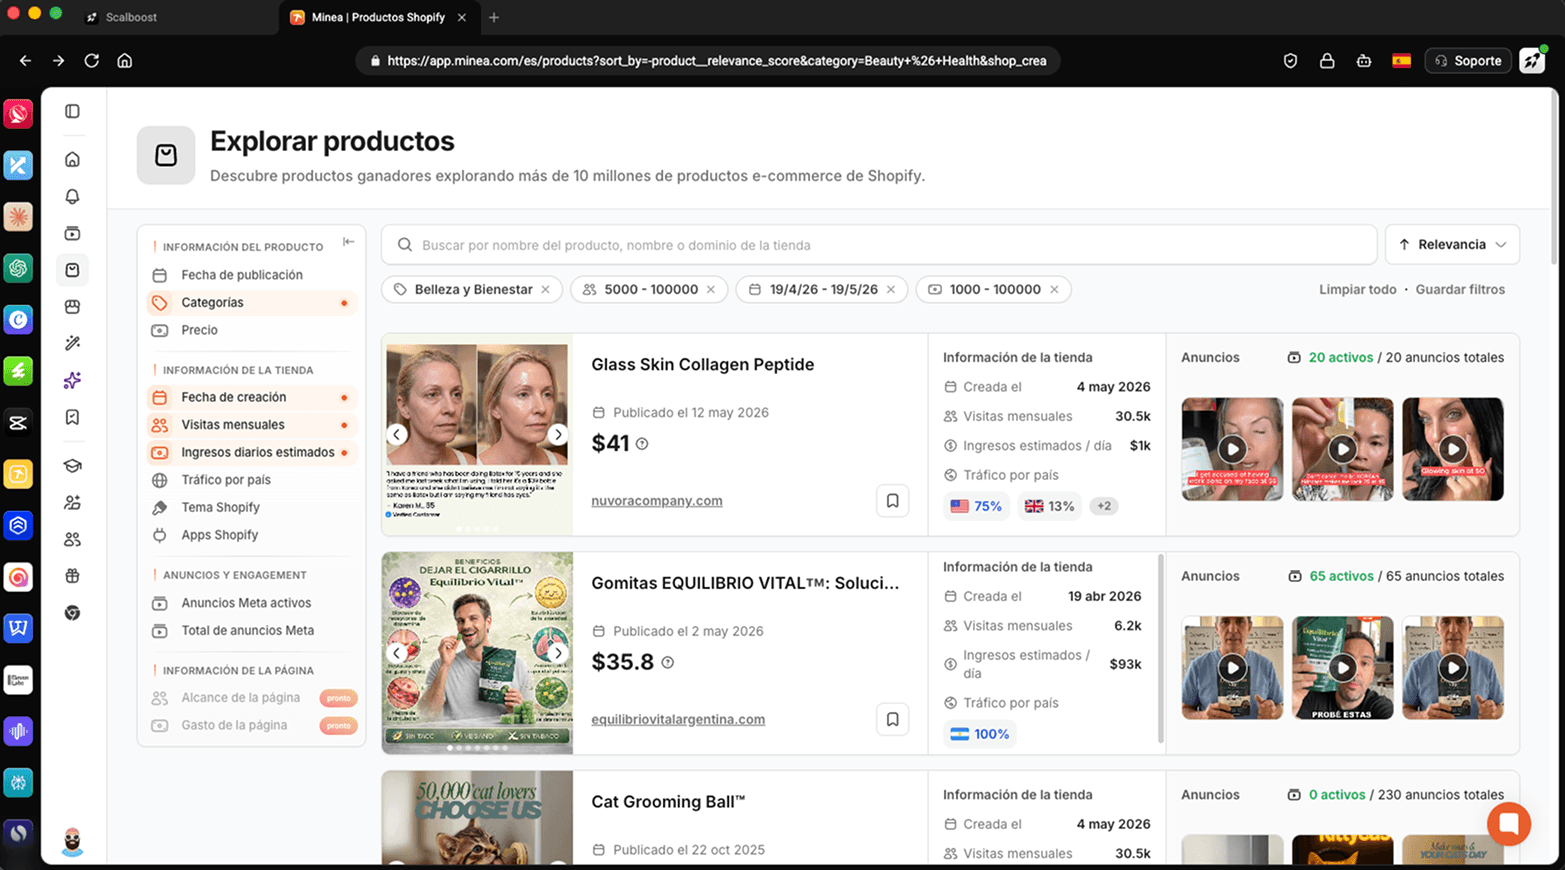Image resolution: width=1565 pixels, height=870 pixels.
Task: Remove the Belleza y Bienestar filter chip
Action: click(545, 290)
